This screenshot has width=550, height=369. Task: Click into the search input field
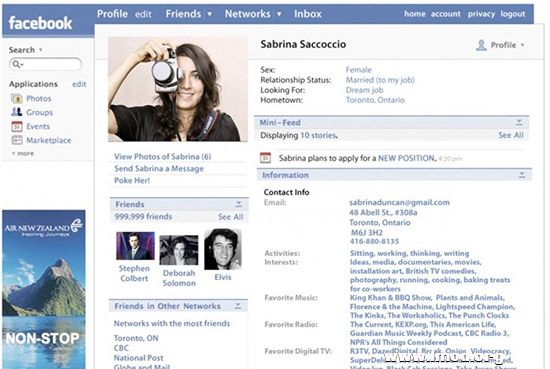pos(46,64)
